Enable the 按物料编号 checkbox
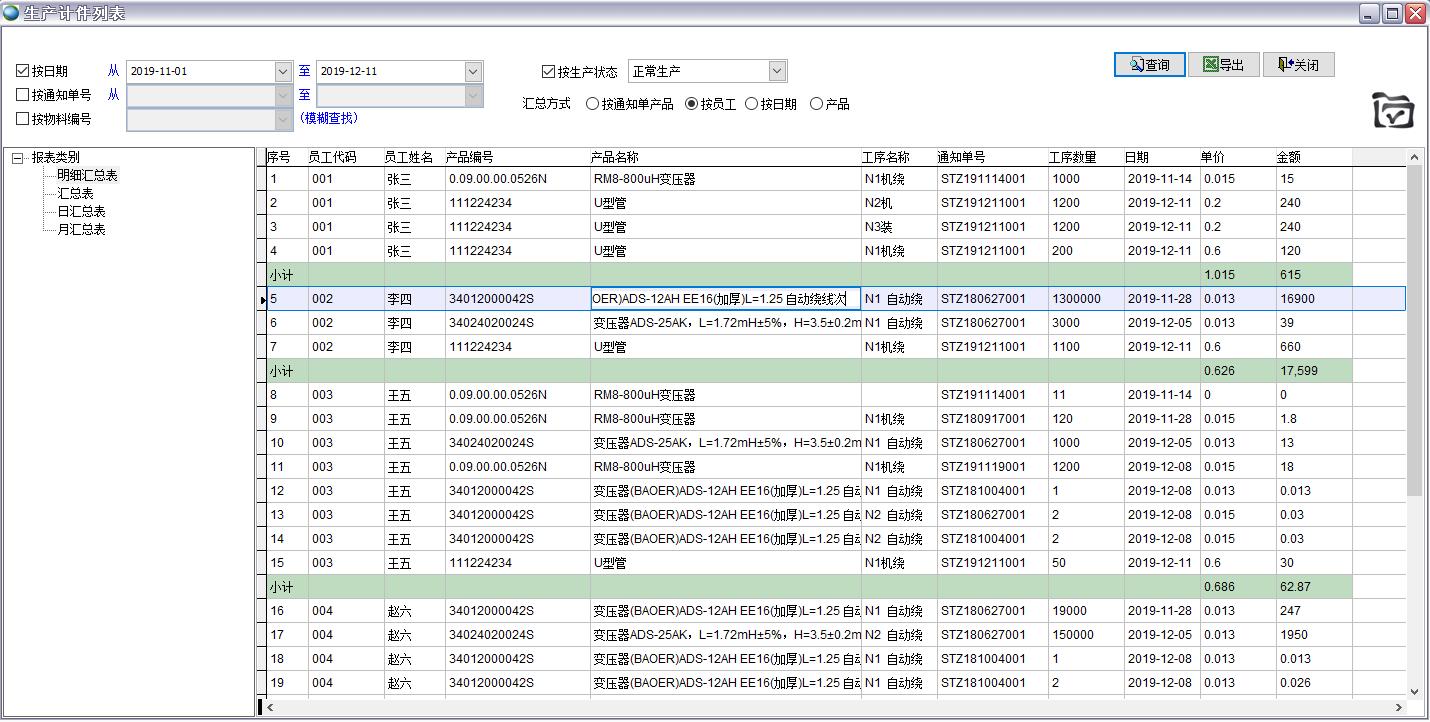The height and width of the screenshot is (722, 1430). (23, 119)
